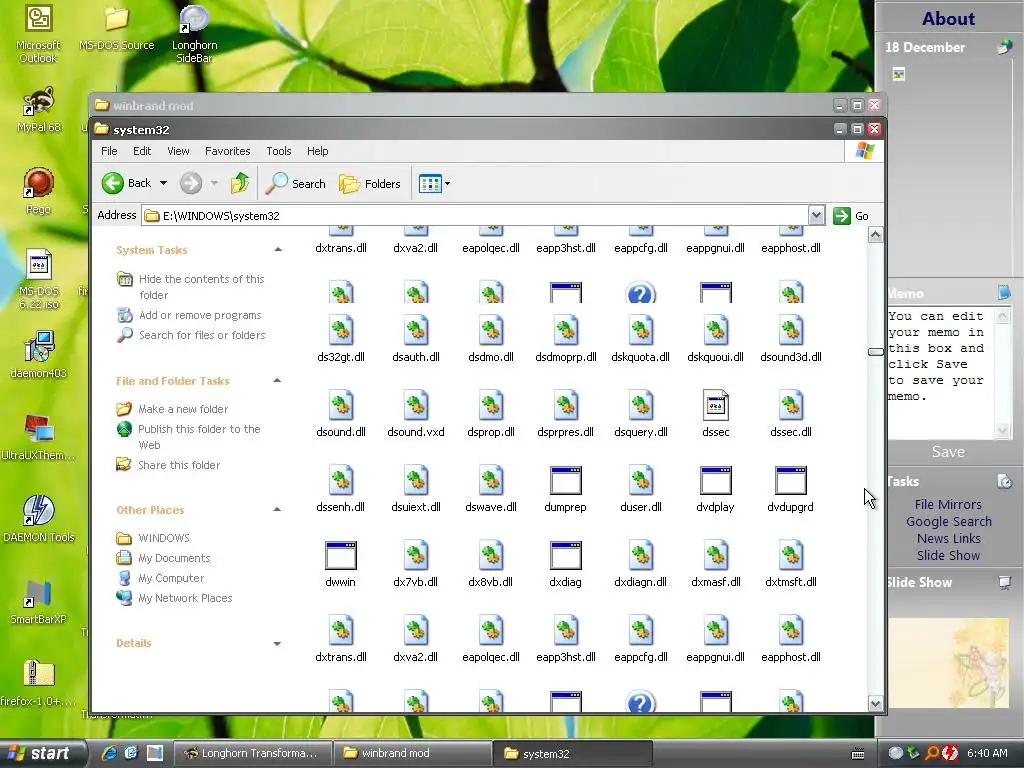Click Share this folder link
Viewport: 1024px width, 768px height.
(x=179, y=465)
